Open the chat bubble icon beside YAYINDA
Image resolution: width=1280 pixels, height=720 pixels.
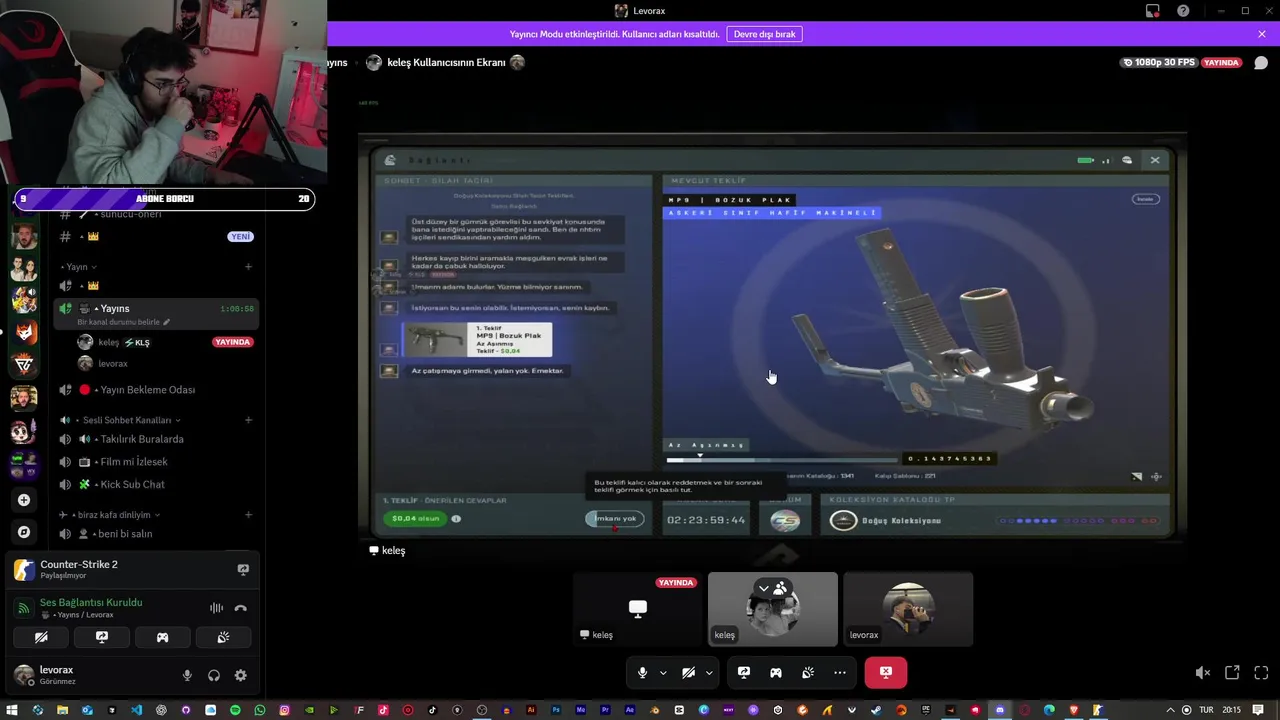click(1261, 62)
